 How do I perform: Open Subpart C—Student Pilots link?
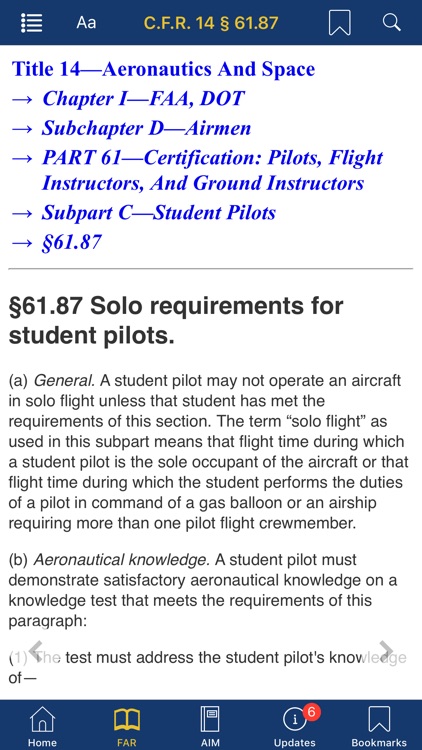click(x=159, y=212)
